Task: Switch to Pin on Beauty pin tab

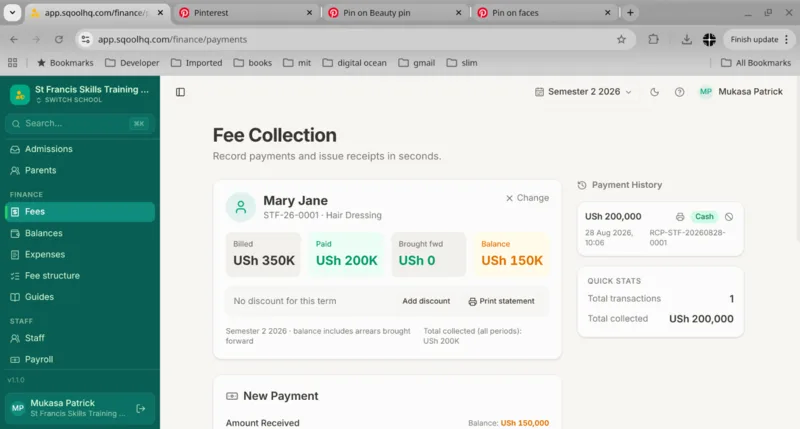Action: click(394, 13)
